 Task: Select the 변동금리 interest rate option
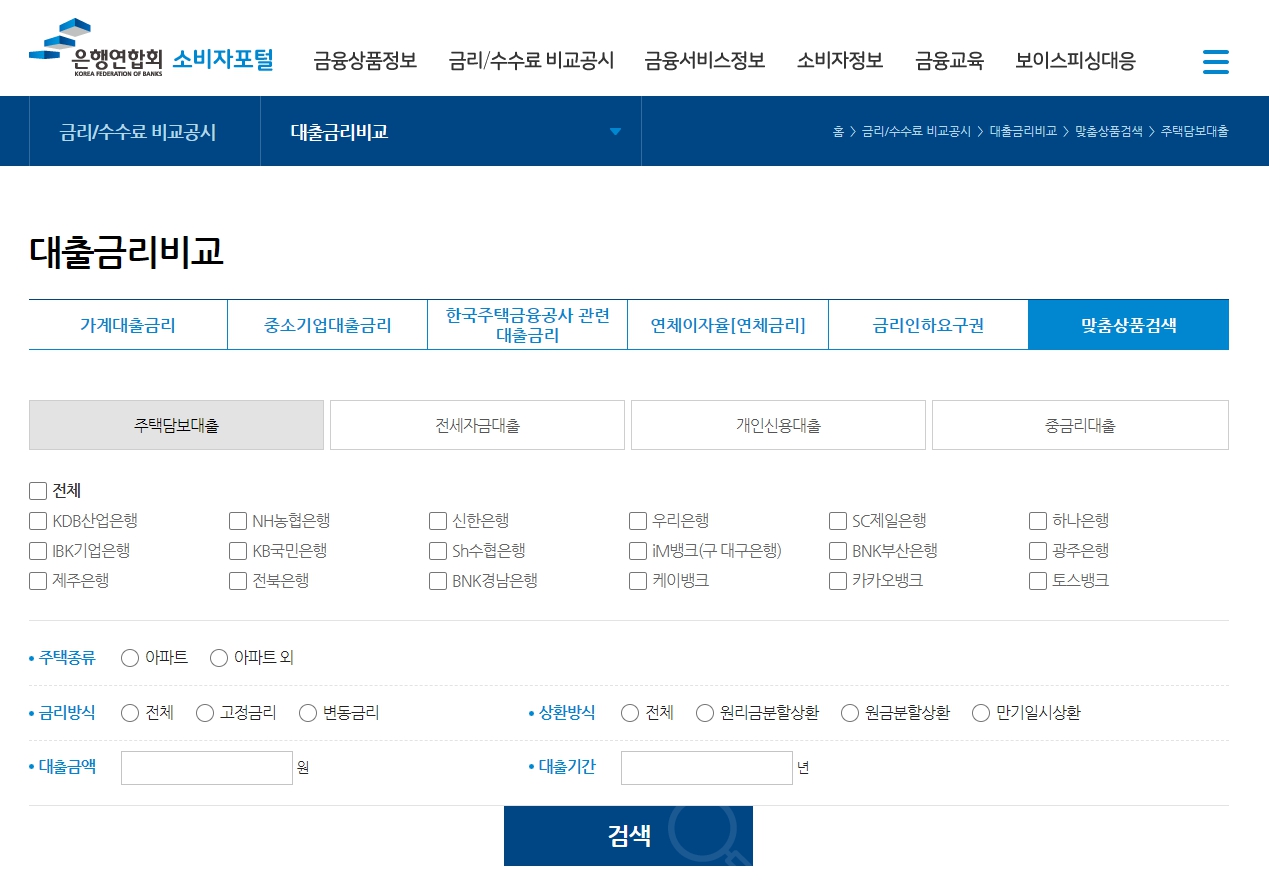[x=307, y=713]
